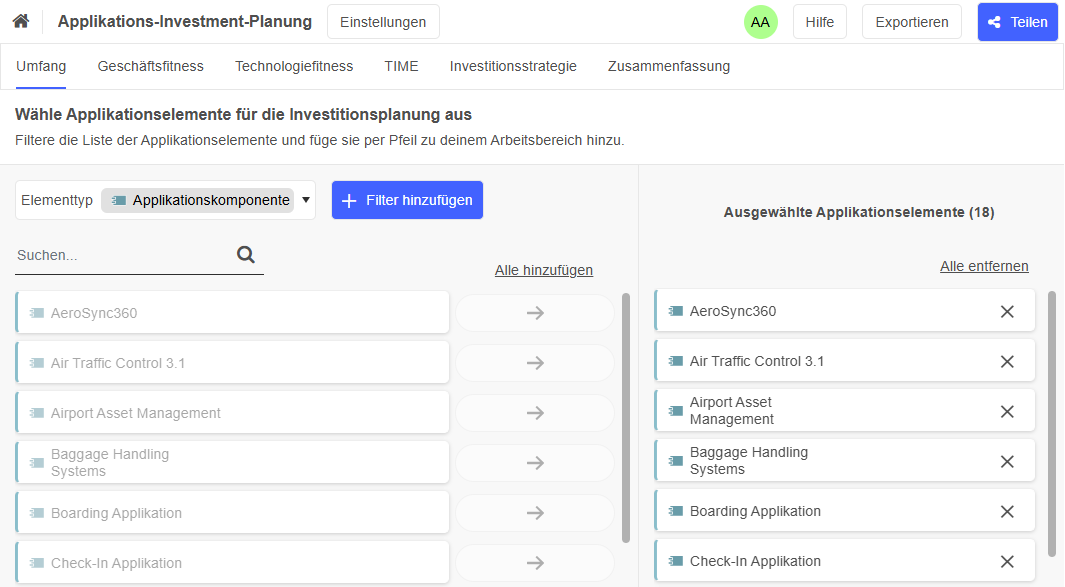Remove Air Traffic Control 3.1 from selection
This screenshot has height=587, width=1065.
pyautogui.click(x=1007, y=361)
